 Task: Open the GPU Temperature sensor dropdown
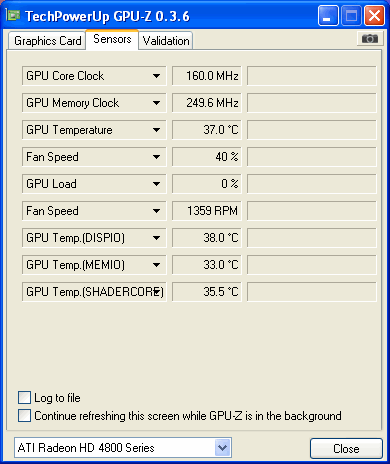(x=156, y=130)
